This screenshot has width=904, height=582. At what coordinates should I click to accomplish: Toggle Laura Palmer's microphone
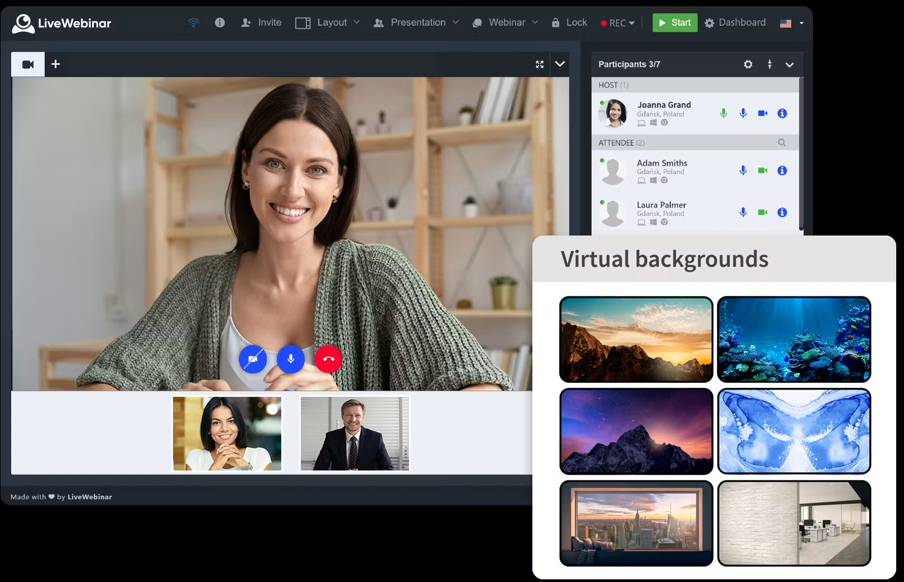(x=743, y=212)
